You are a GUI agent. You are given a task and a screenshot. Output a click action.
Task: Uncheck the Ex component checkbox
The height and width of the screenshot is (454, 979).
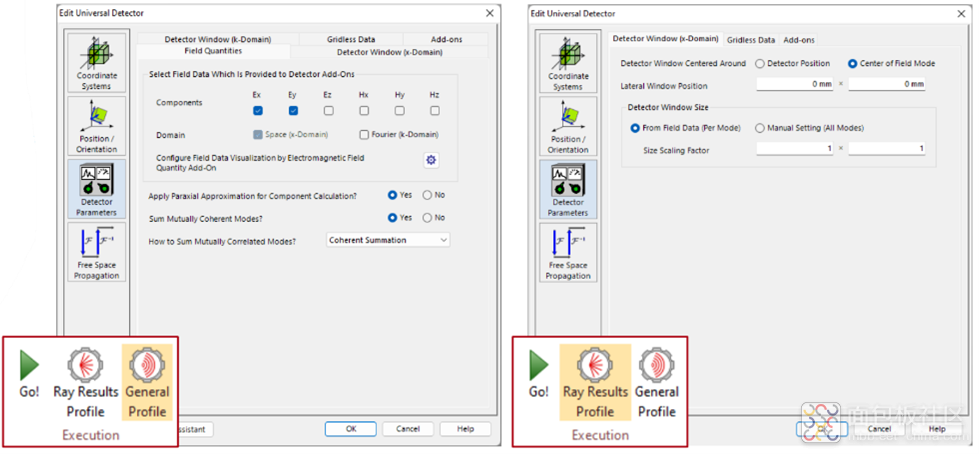[257, 111]
